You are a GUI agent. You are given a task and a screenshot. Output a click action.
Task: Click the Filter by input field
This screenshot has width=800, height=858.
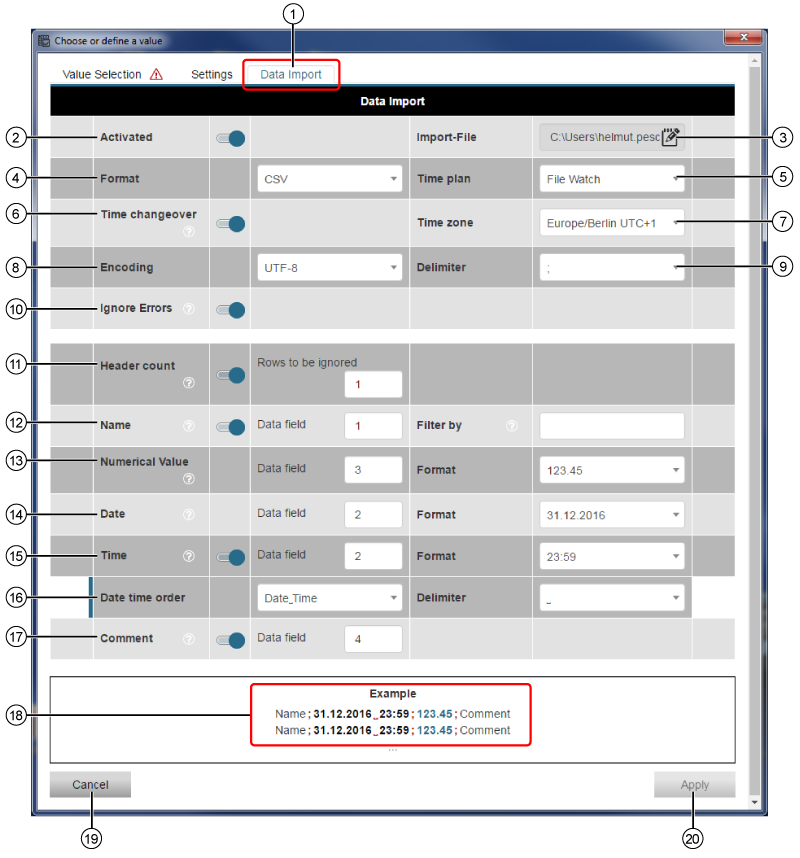(x=612, y=426)
